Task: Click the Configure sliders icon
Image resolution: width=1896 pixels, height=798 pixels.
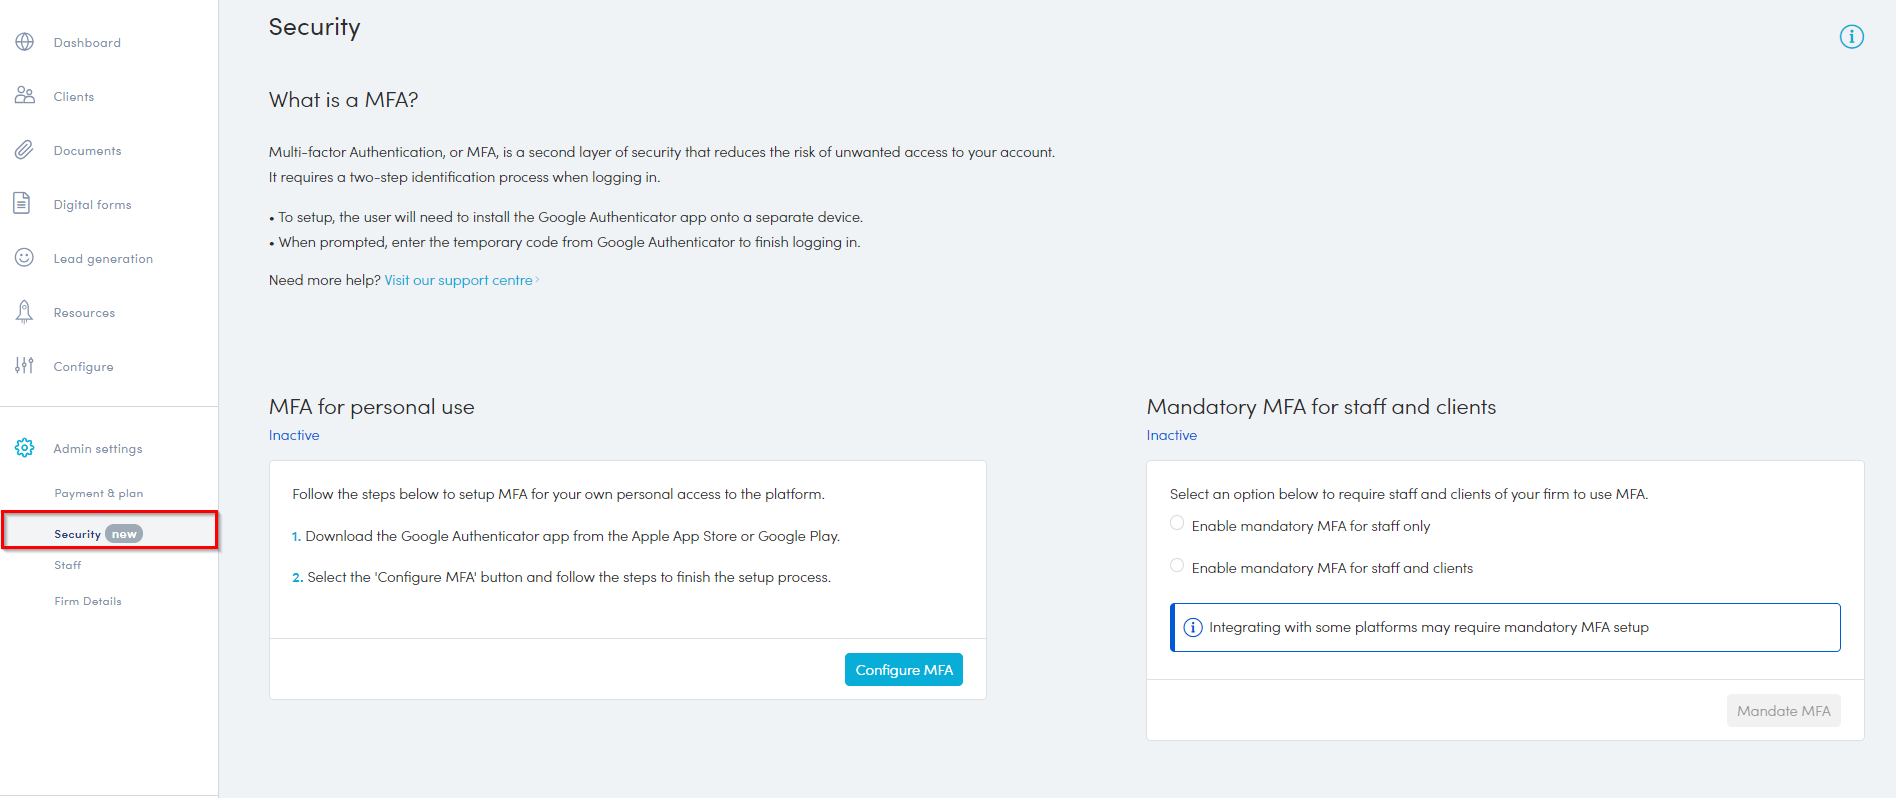Action: point(25,366)
